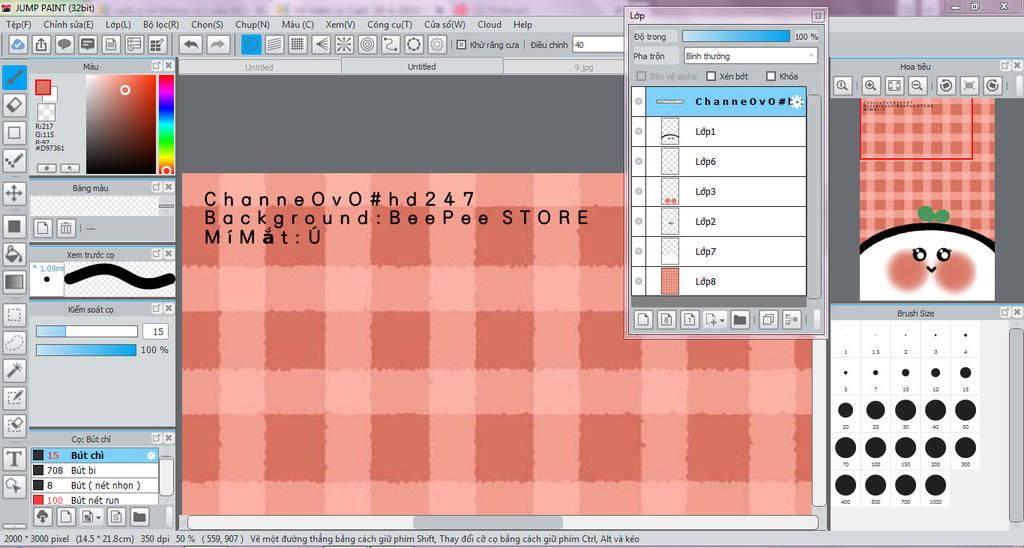
Task: Click the fit-to-window icon in navigator
Action: pos(894,85)
